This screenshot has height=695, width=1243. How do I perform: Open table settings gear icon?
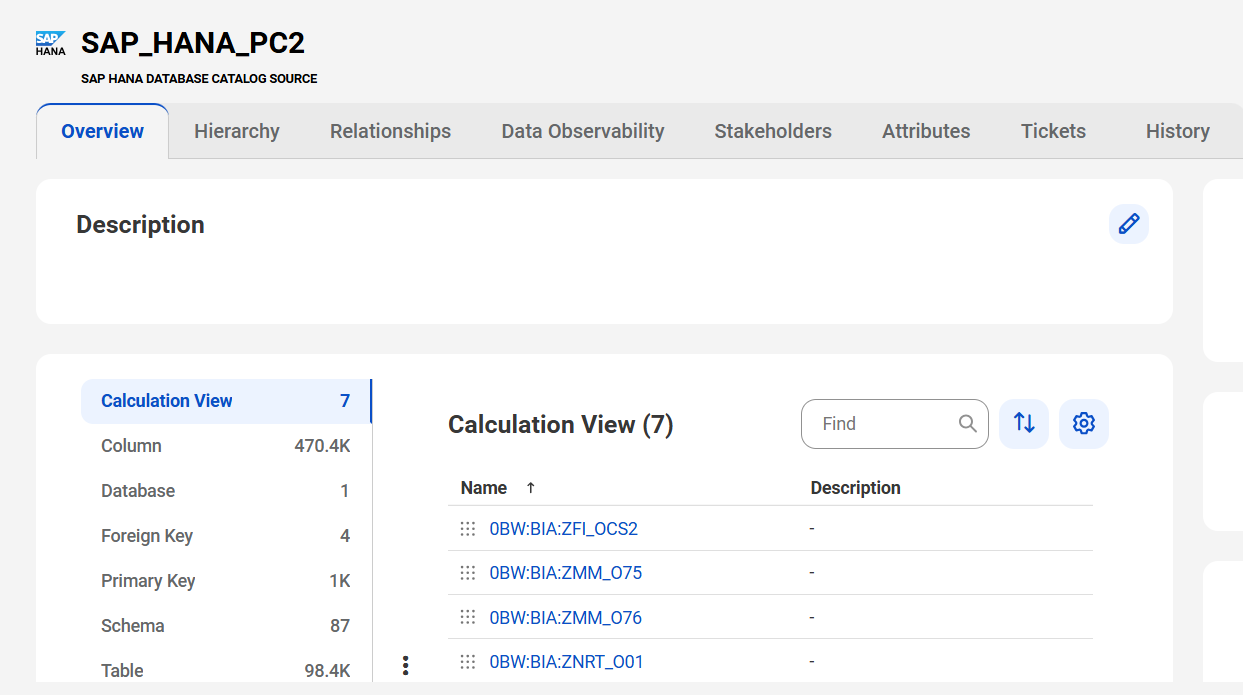click(x=1084, y=424)
